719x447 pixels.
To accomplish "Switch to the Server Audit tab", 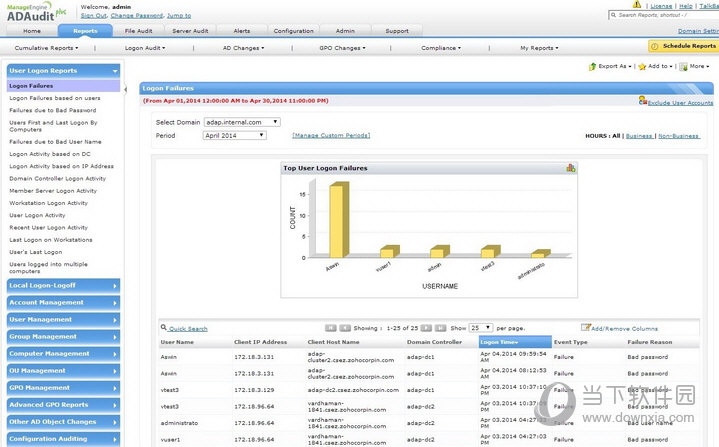I will tap(190, 31).
